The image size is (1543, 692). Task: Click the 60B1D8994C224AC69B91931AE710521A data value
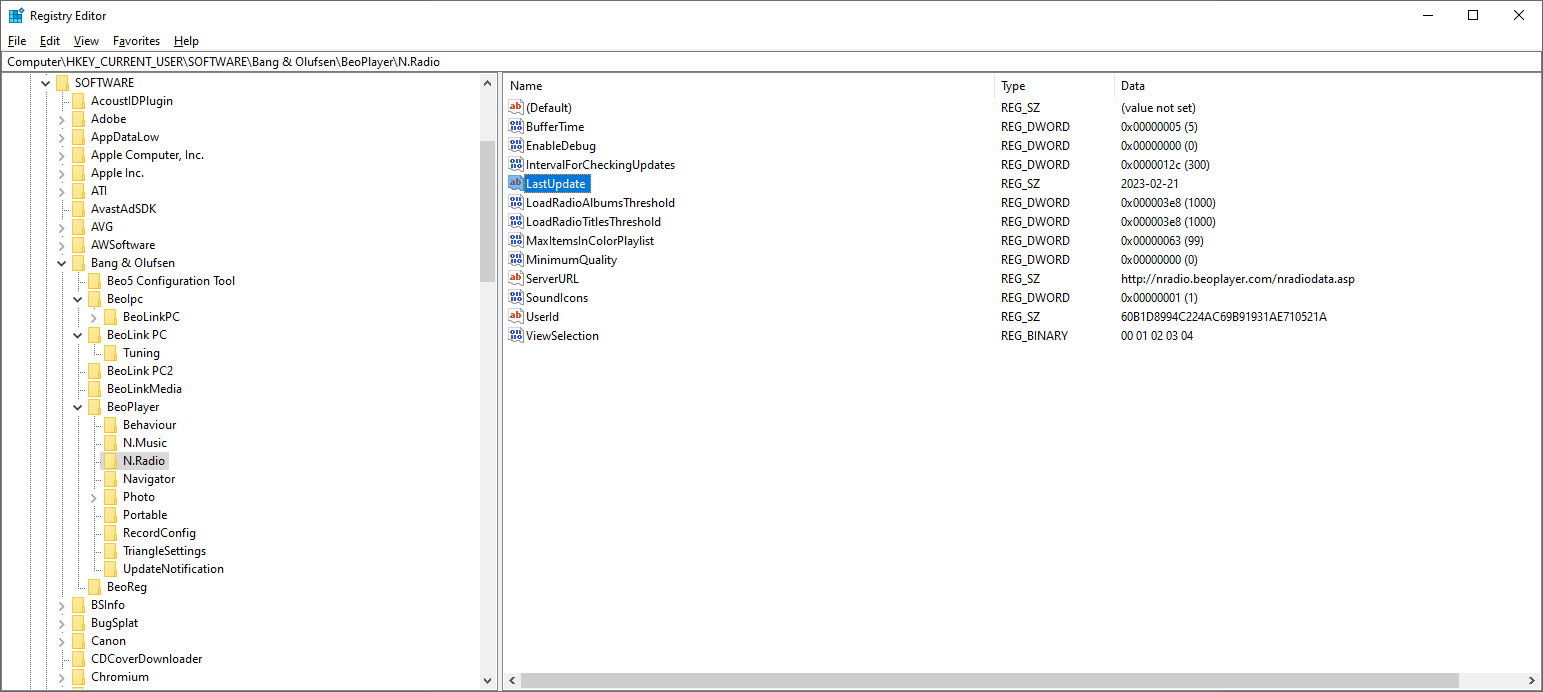coord(1223,317)
